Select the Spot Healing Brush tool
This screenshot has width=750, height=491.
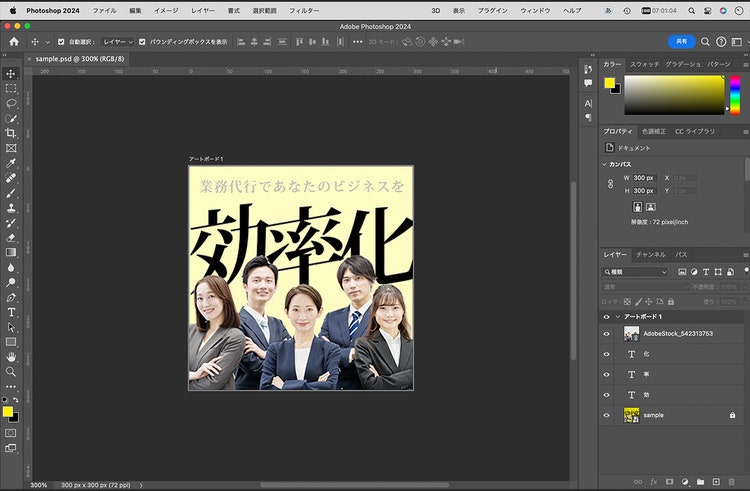point(11,178)
